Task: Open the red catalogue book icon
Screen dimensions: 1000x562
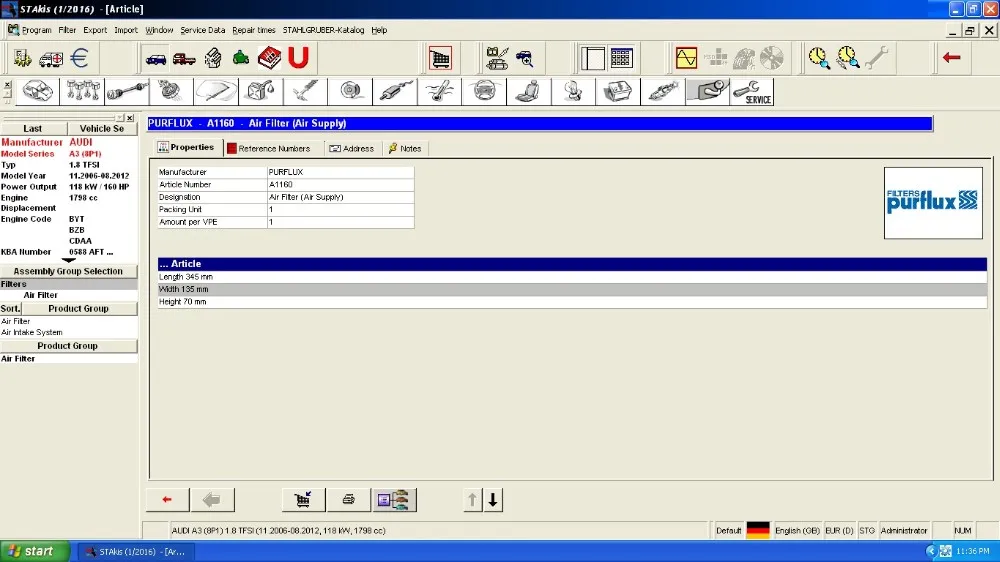Action: click(x=269, y=58)
